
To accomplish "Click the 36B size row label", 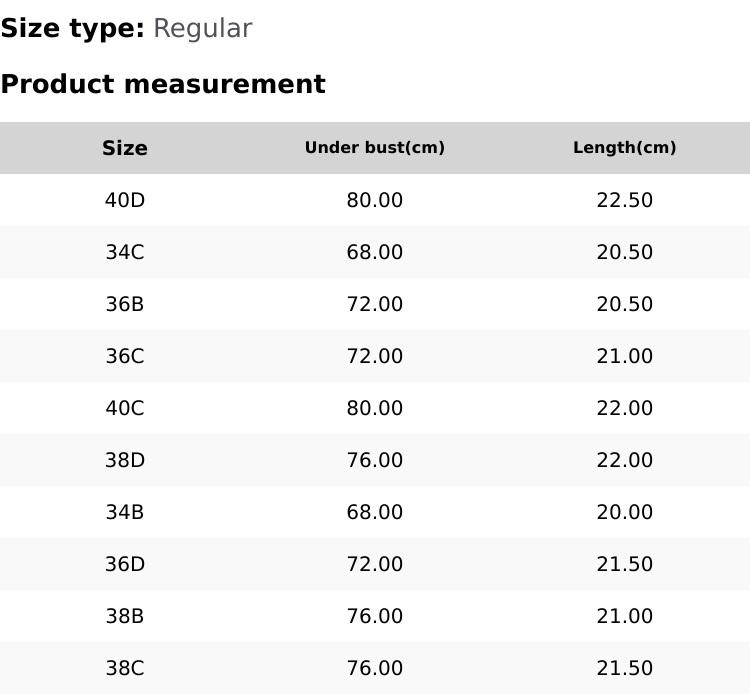I will [125, 304].
